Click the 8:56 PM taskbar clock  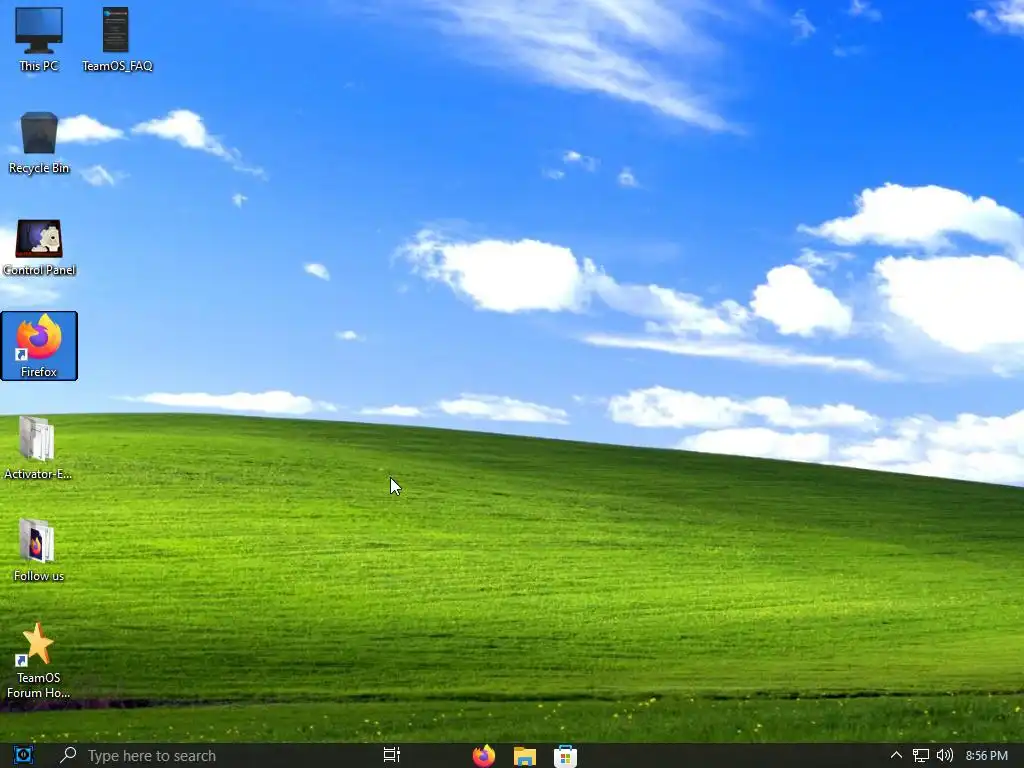(x=986, y=756)
